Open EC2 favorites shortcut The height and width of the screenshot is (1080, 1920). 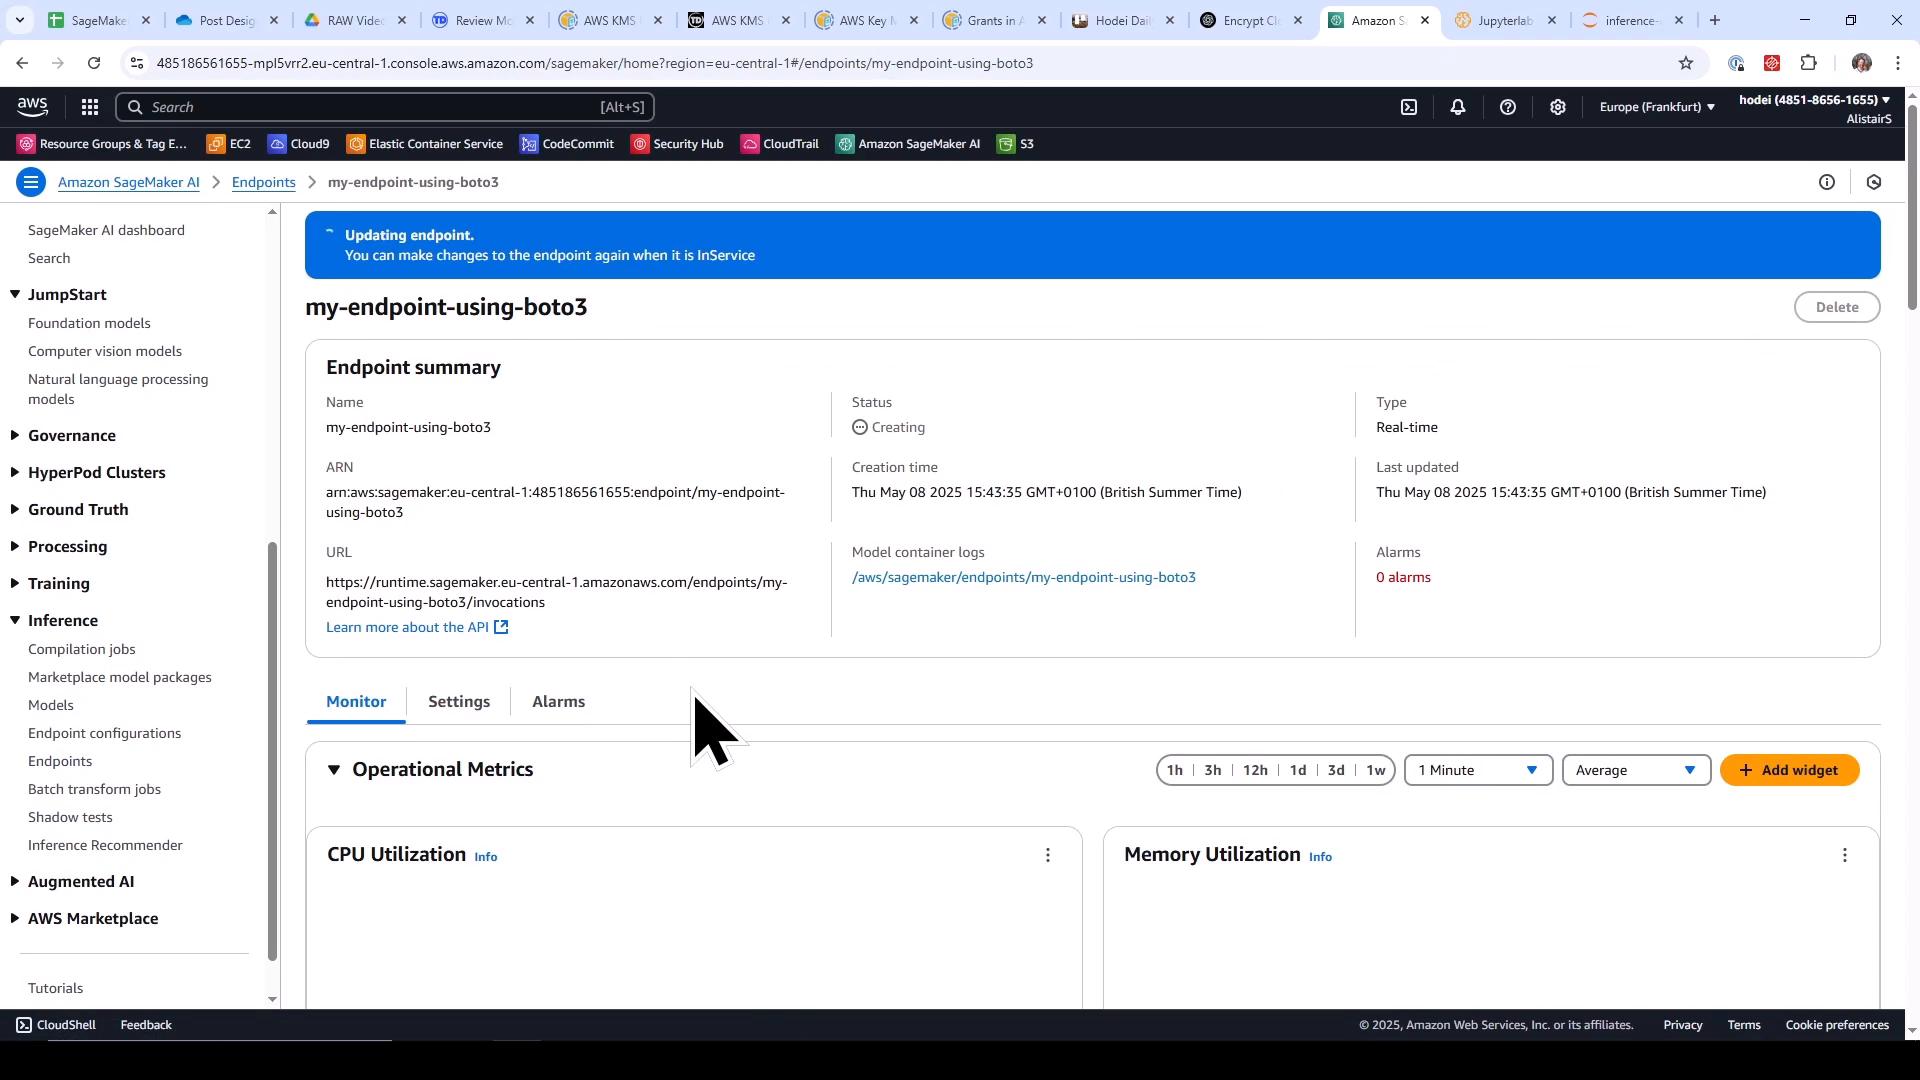tap(229, 144)
